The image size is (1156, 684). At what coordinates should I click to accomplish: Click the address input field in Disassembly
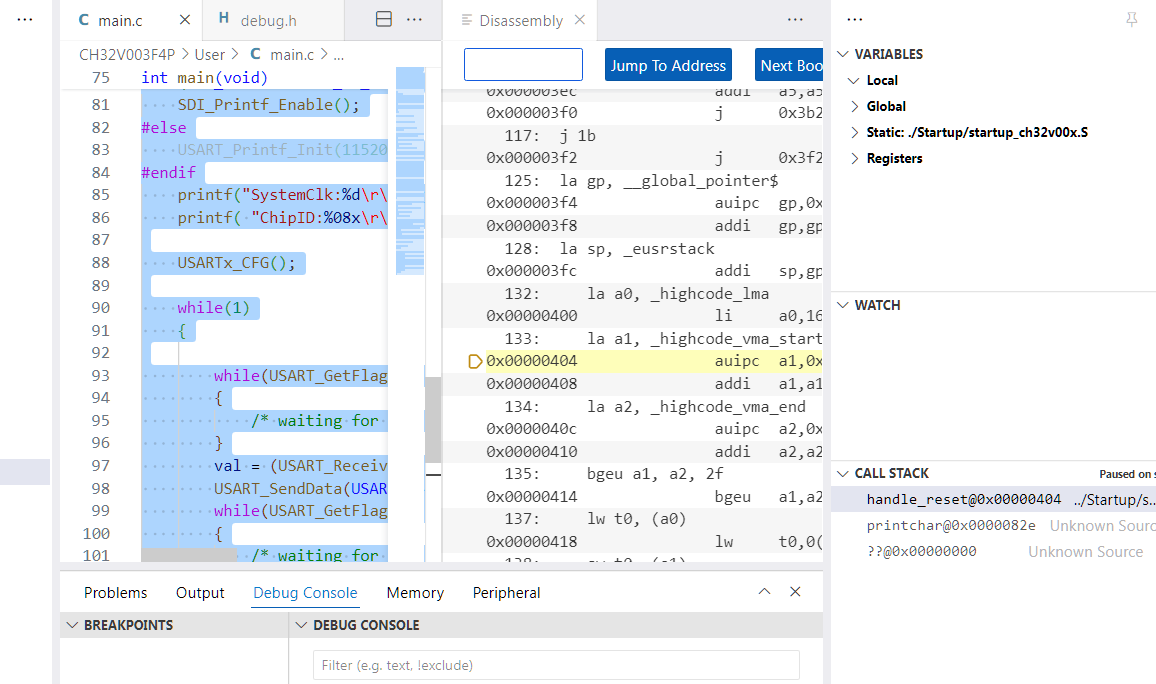click(x=523, y=65)
